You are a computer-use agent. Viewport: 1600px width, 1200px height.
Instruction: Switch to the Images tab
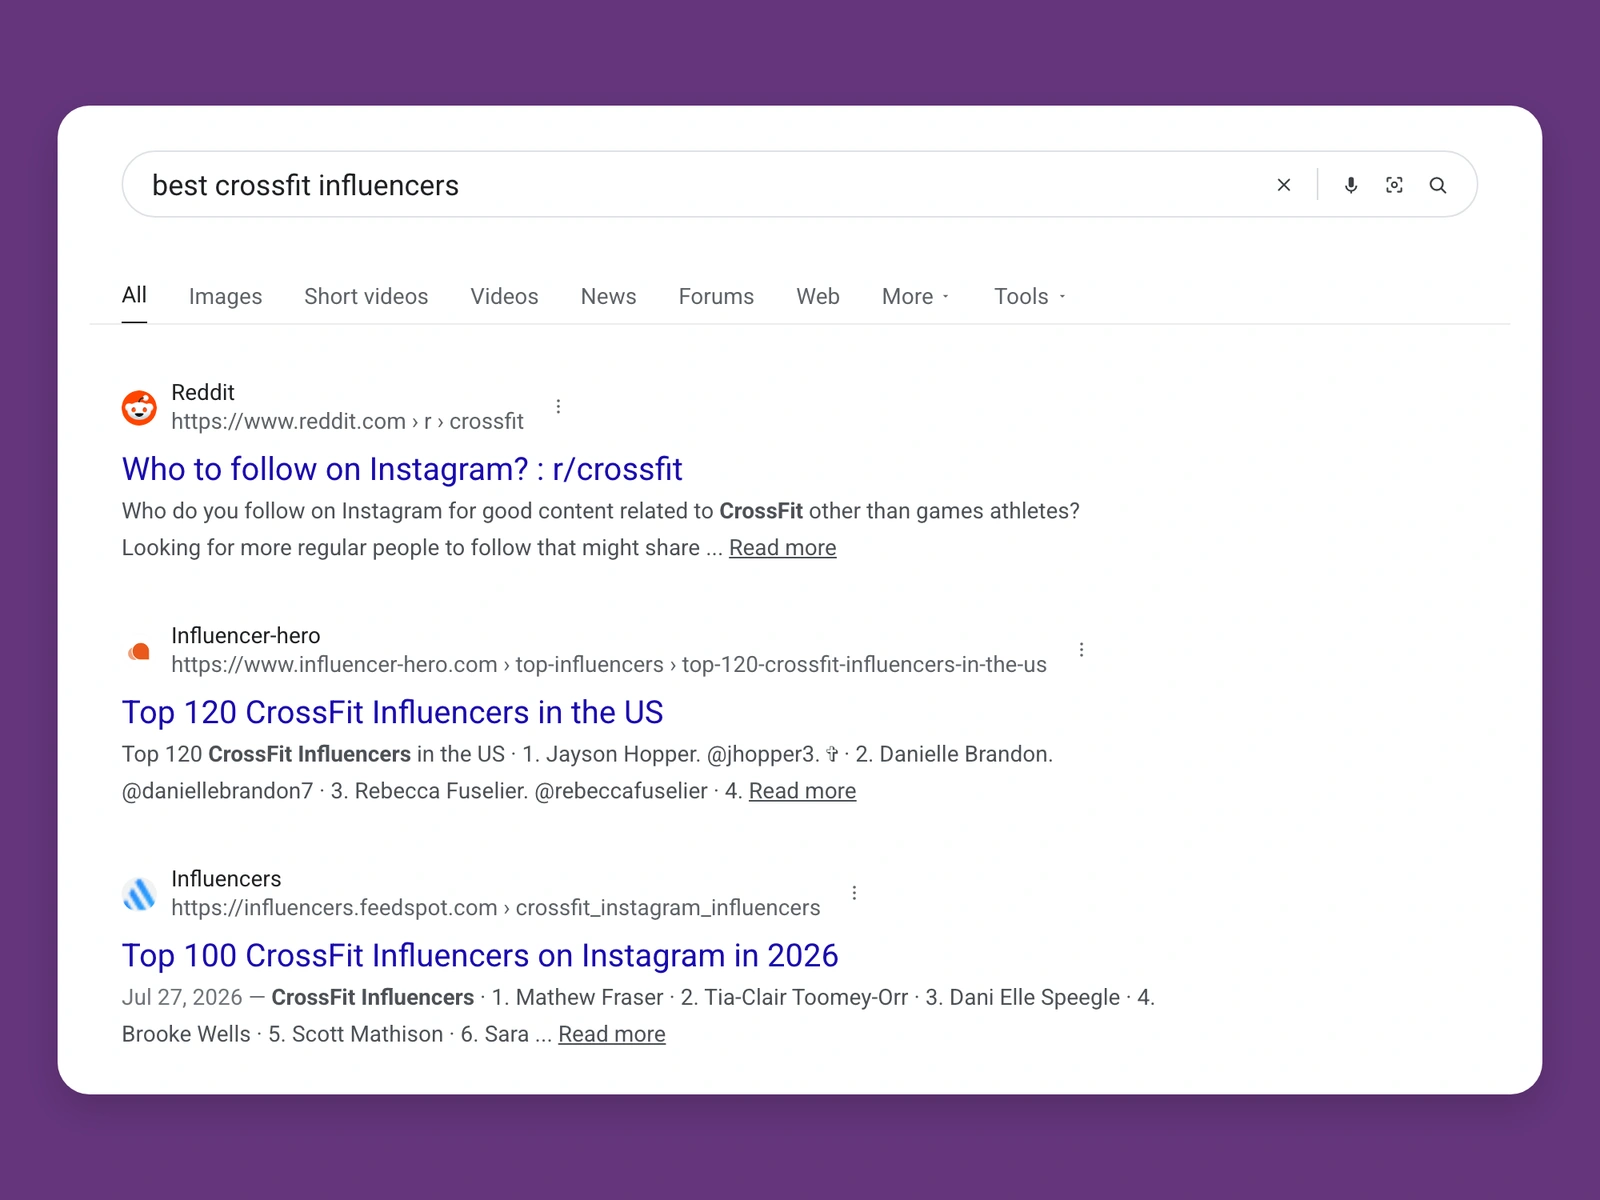pyautogui.click(x=225, y=296)
